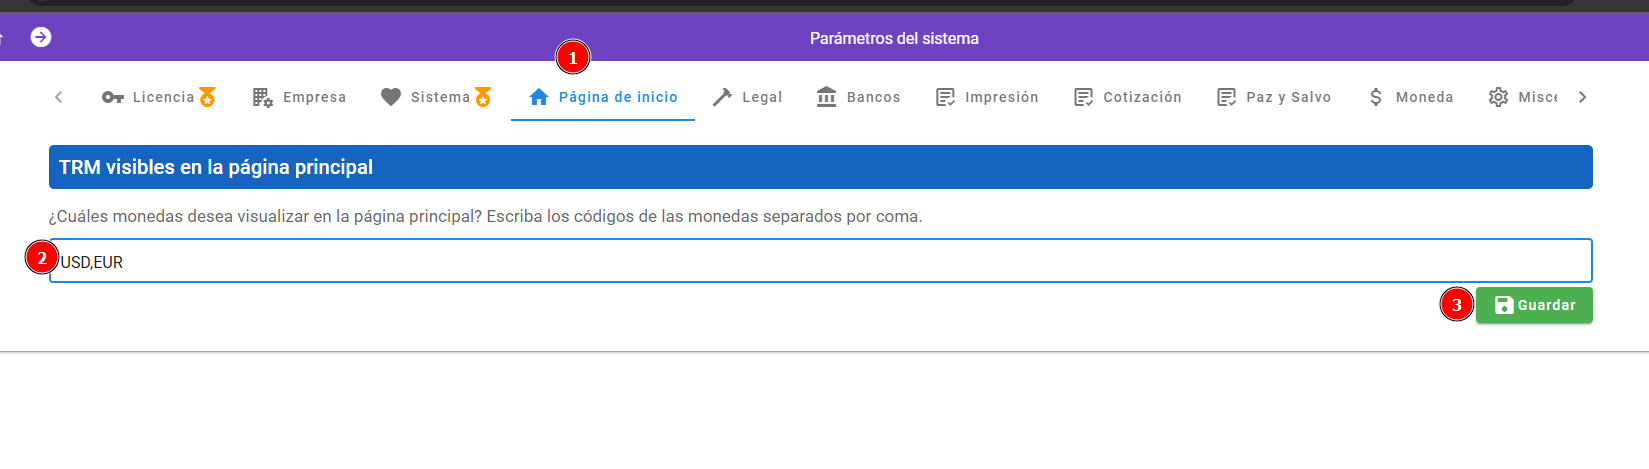Click the forward arrow icon in purple header
Viewport: 1649px width, 469px height.
(41, 37)
